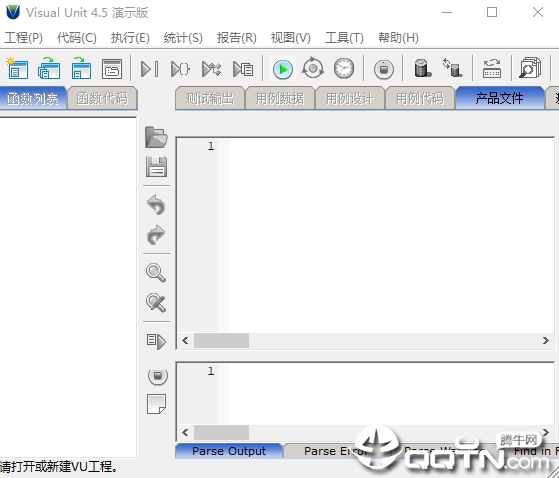This screenshot has height=478, width=559.
Task: Open the 报告(R) menu
Action: (237, 37)
